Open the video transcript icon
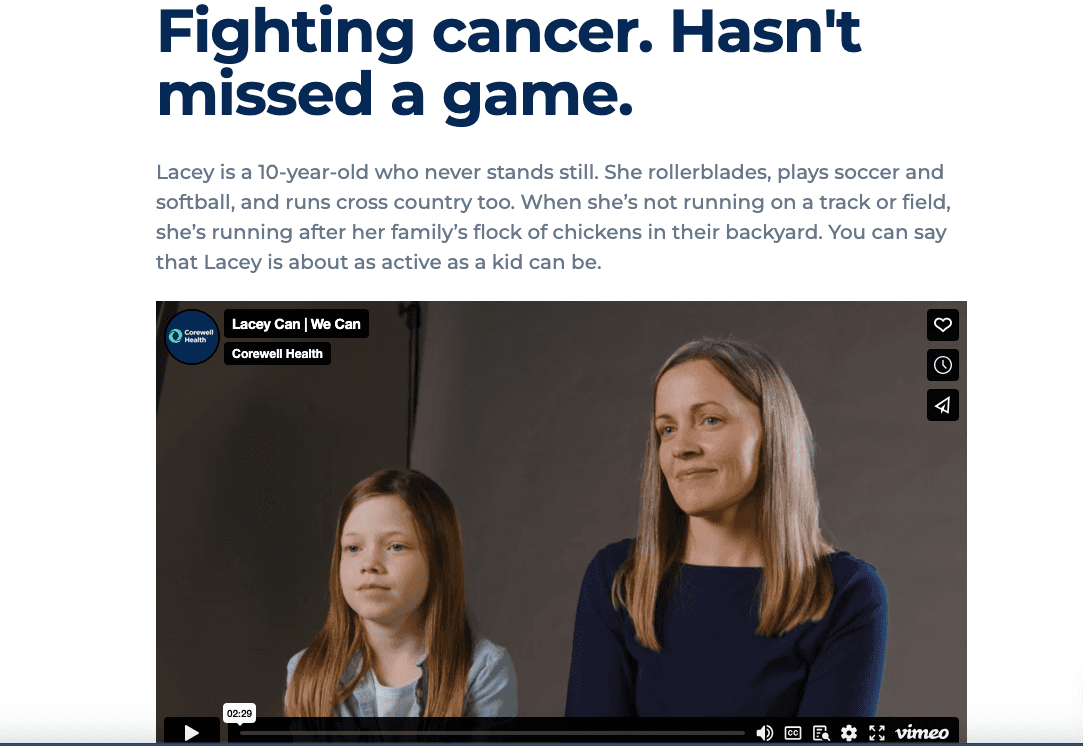Image resolution: width=1083 pixels, height=746 pixels. click(821, 733)
